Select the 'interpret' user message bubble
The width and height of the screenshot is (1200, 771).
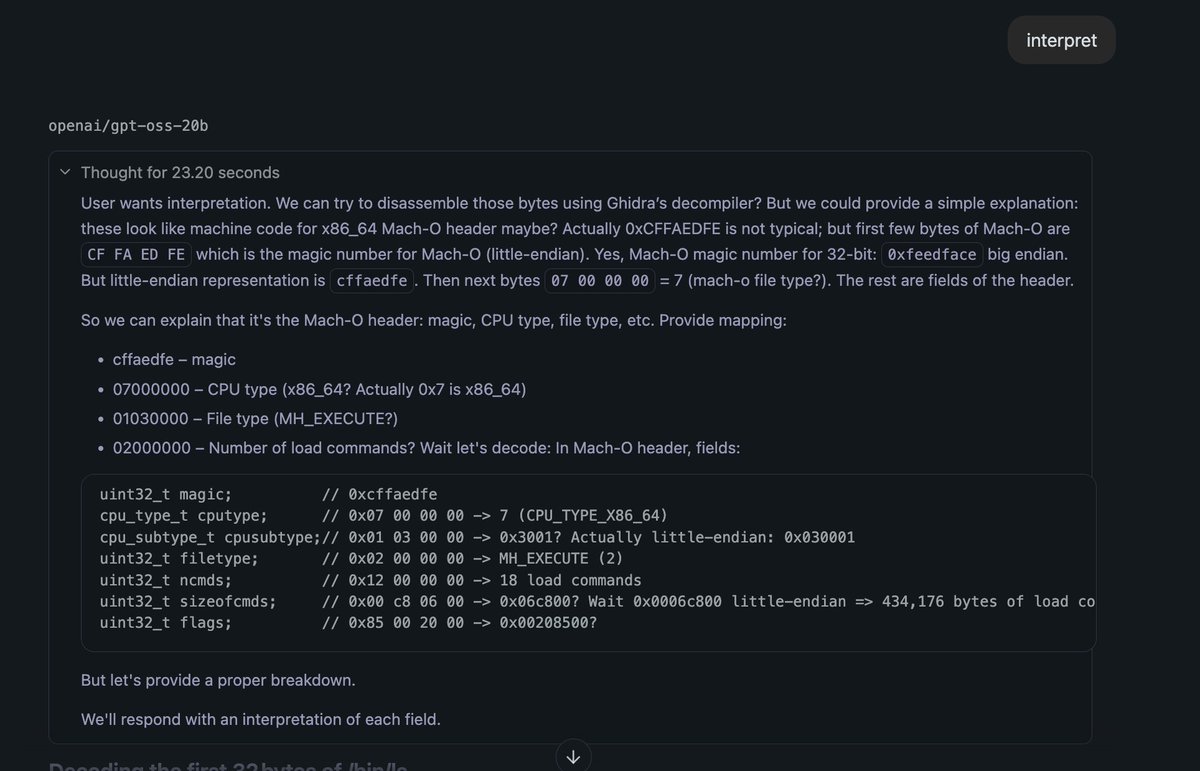[1061, 40]
